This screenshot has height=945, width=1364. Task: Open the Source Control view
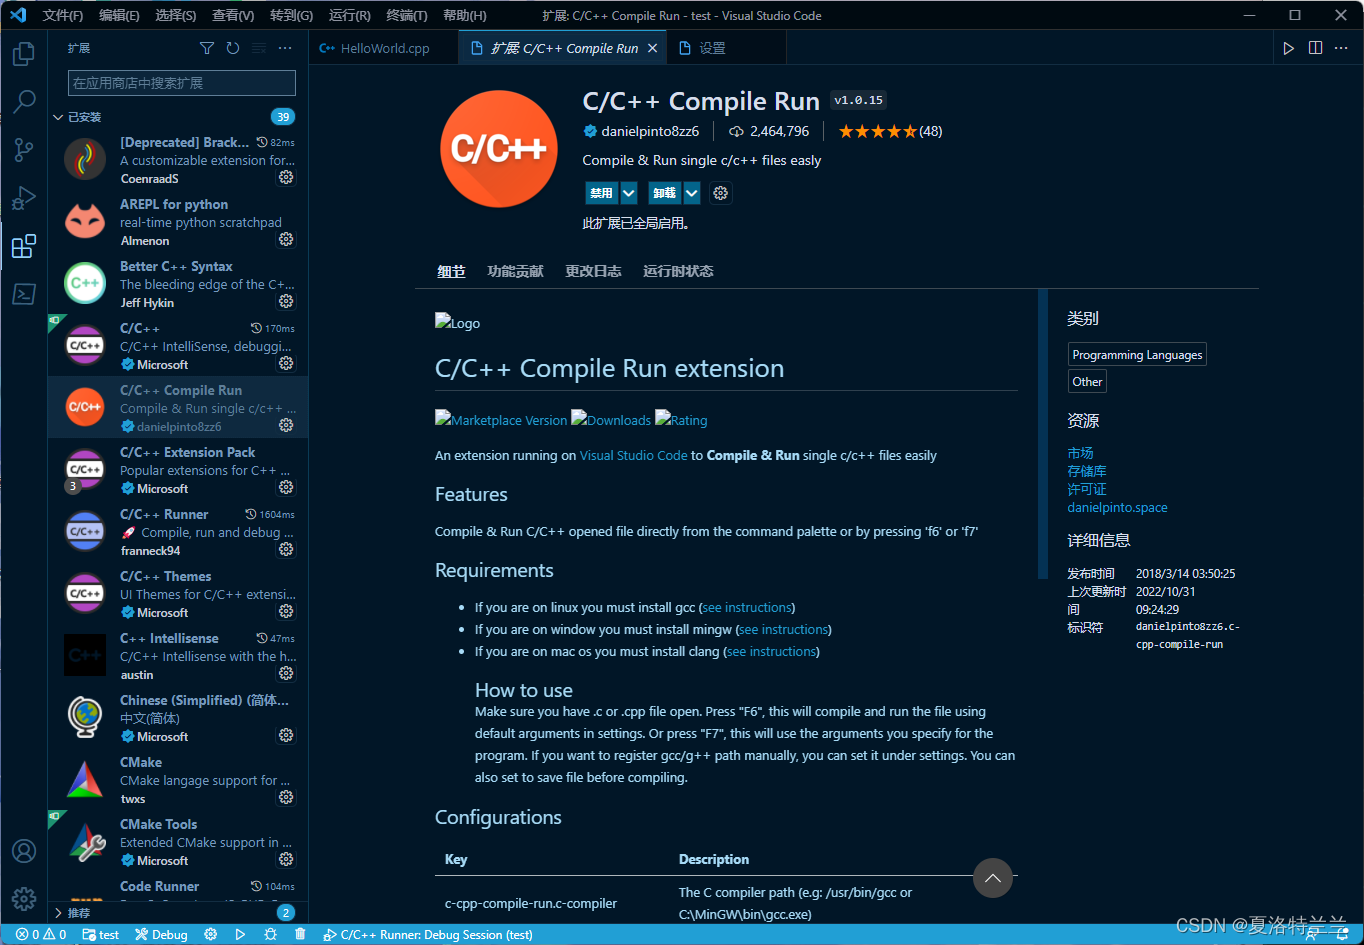(24, 150)
